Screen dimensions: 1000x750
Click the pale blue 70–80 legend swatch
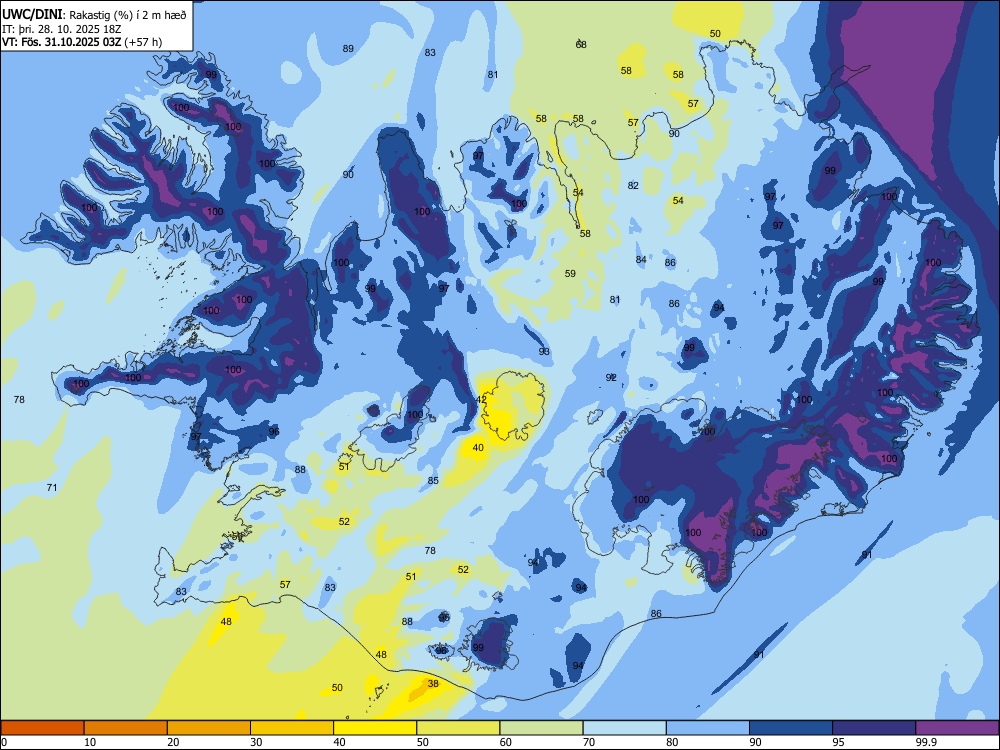tap(624, 728)
